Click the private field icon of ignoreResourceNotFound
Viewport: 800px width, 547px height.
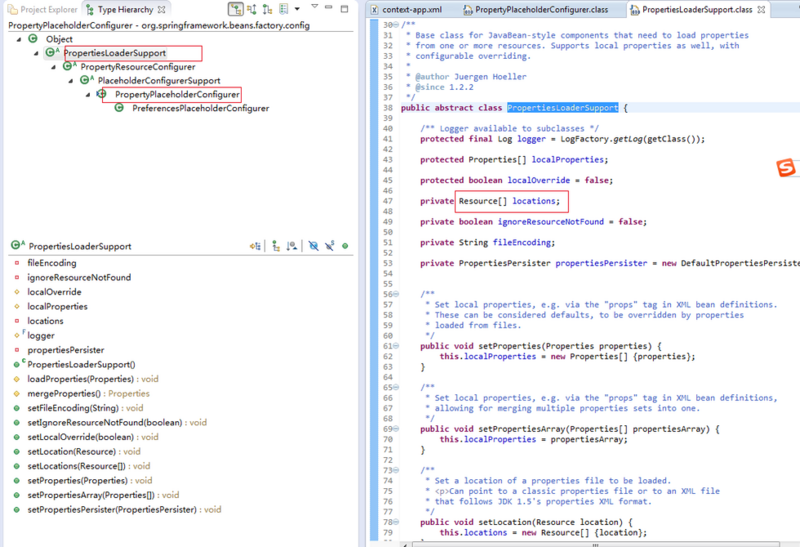(17, 278)
